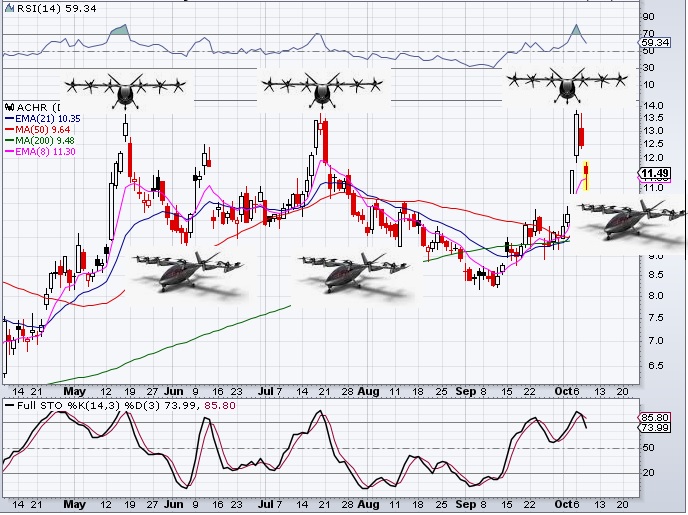Click the yellow-highlighted latest candlestick
The height and width of the screenshot is (515, 688).
click(x=586, y=175)
